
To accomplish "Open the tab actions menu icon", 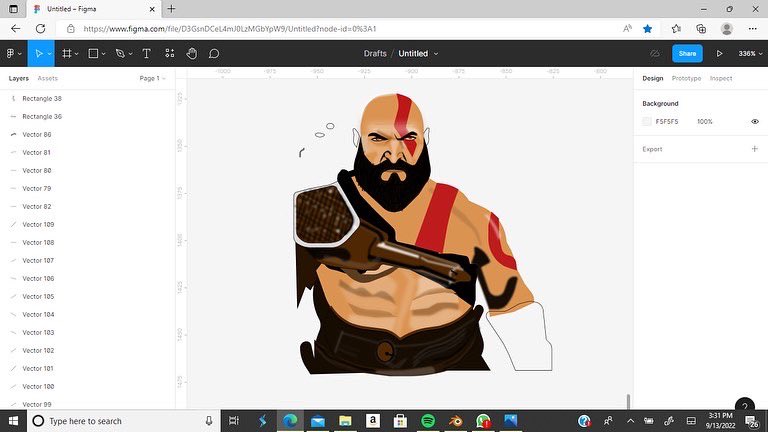I will pyautogui.click(x=13, y=9).
